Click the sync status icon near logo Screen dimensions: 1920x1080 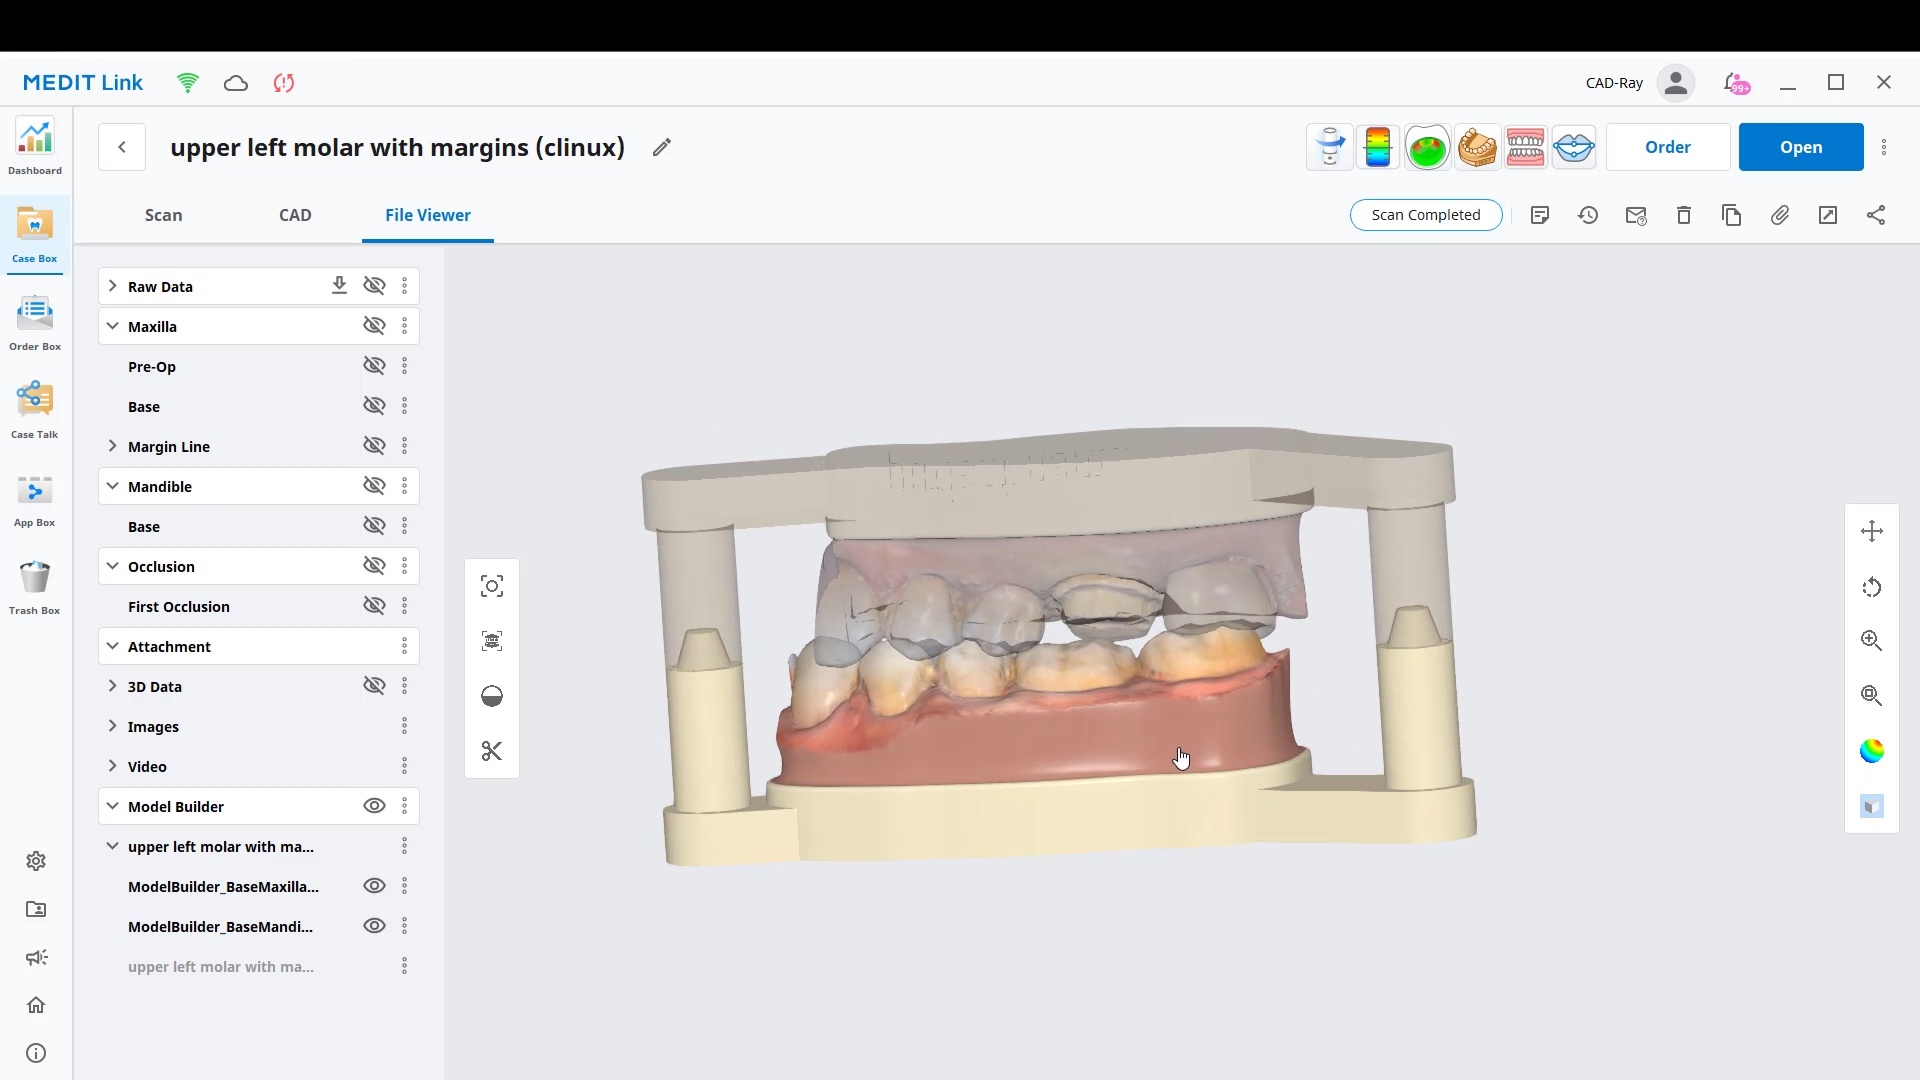284,83
